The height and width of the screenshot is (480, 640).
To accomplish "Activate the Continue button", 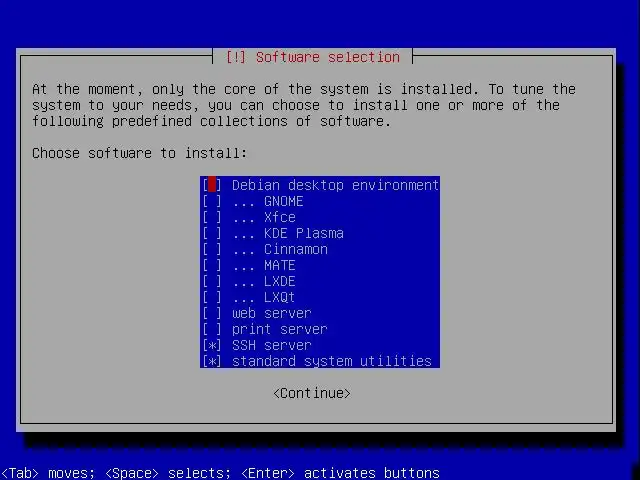I will [312, 393].
